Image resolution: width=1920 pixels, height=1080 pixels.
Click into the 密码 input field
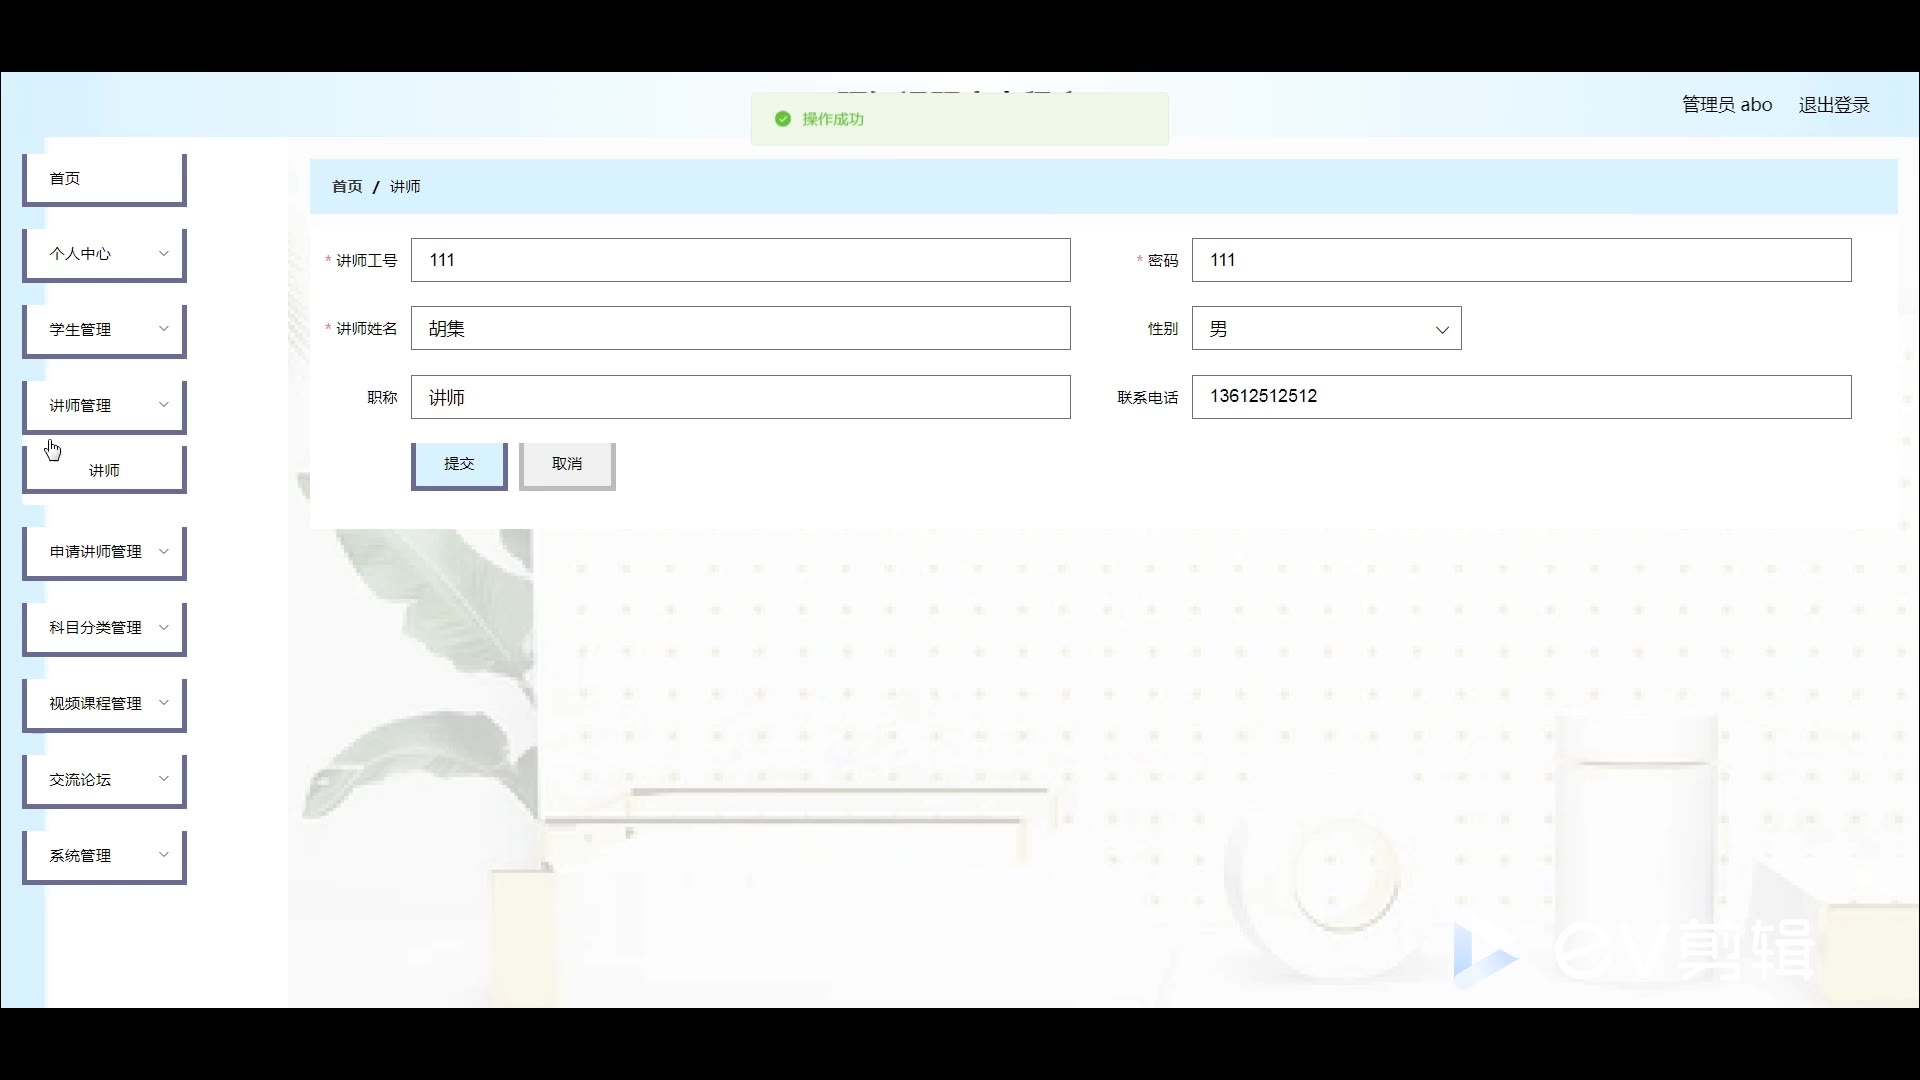[1520, 260]
